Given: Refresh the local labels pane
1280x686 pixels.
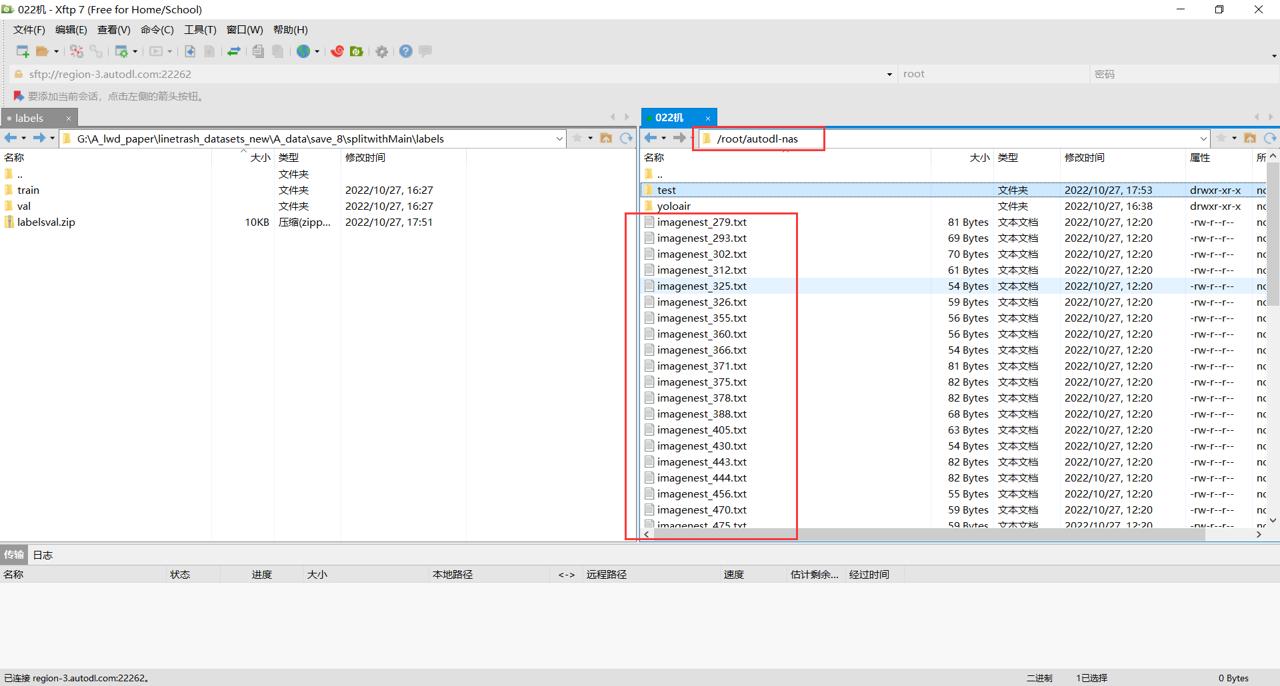Looking at the screenshot, I should click(626, 138).
